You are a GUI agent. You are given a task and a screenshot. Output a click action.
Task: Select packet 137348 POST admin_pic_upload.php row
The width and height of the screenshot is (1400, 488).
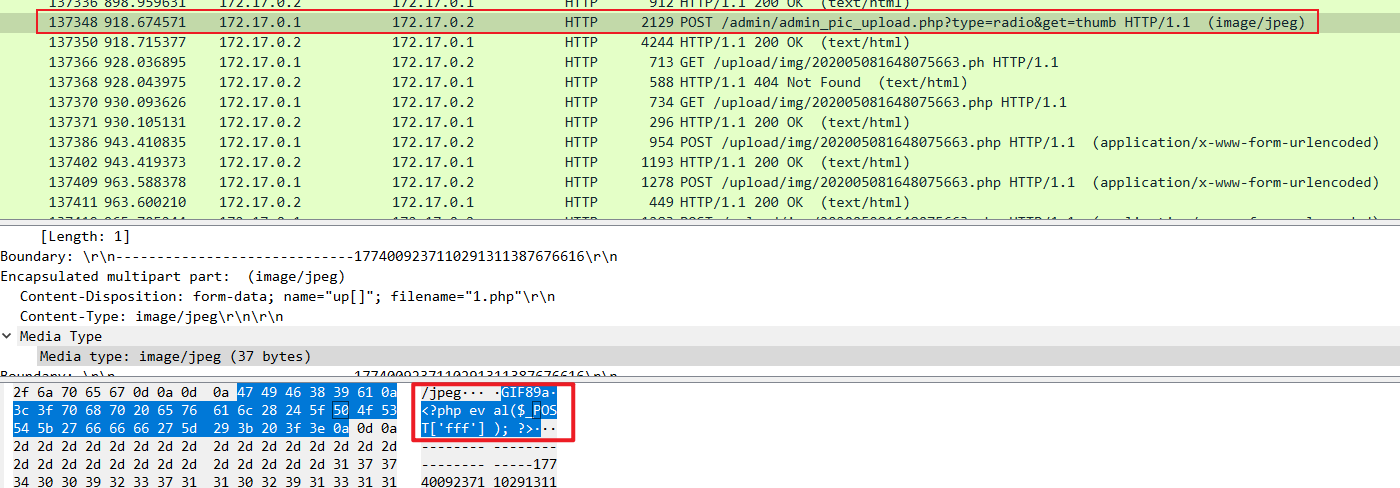click(700, 22)
